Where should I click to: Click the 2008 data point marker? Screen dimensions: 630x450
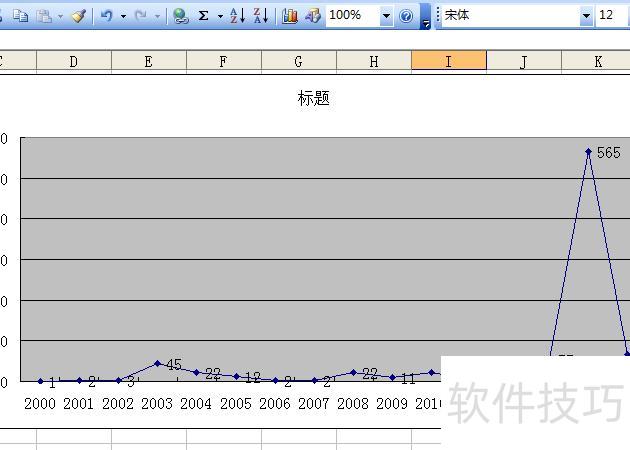tap(354, 372)
